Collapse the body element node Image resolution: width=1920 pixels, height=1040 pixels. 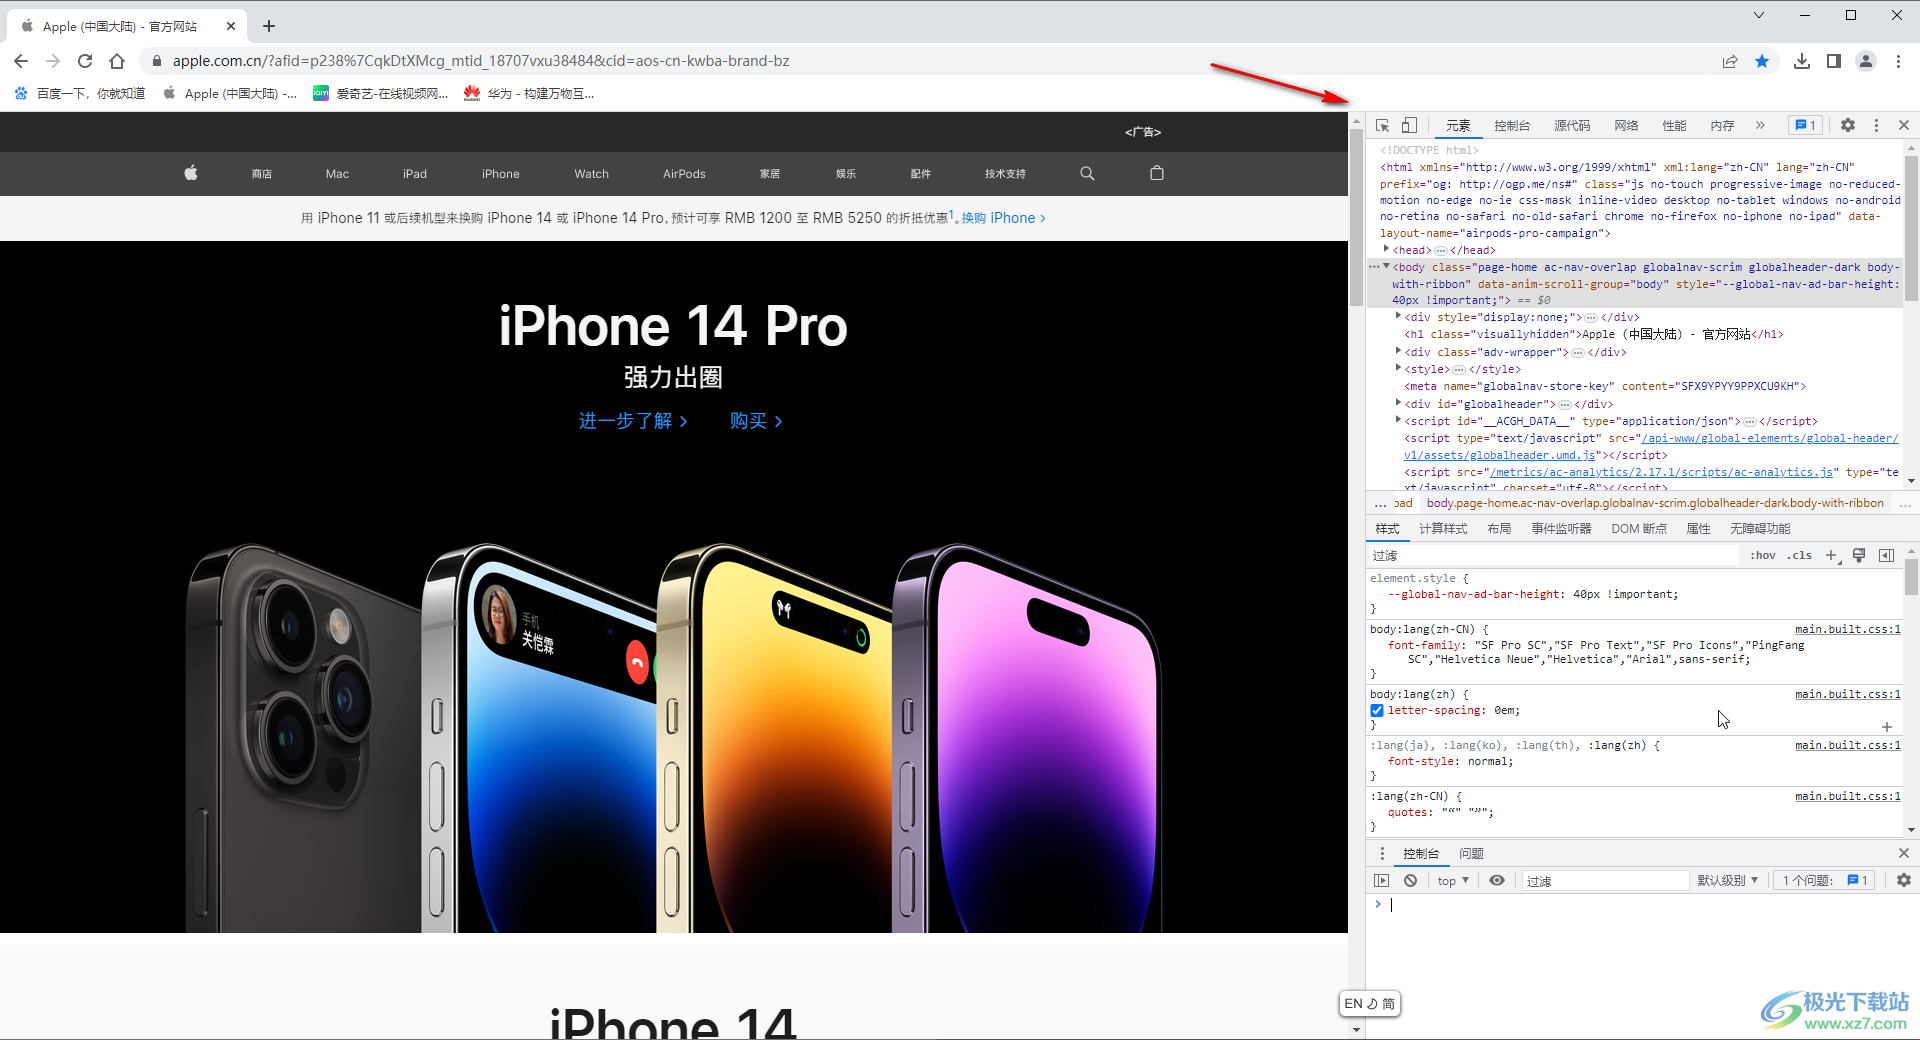tap(1386, 266)
